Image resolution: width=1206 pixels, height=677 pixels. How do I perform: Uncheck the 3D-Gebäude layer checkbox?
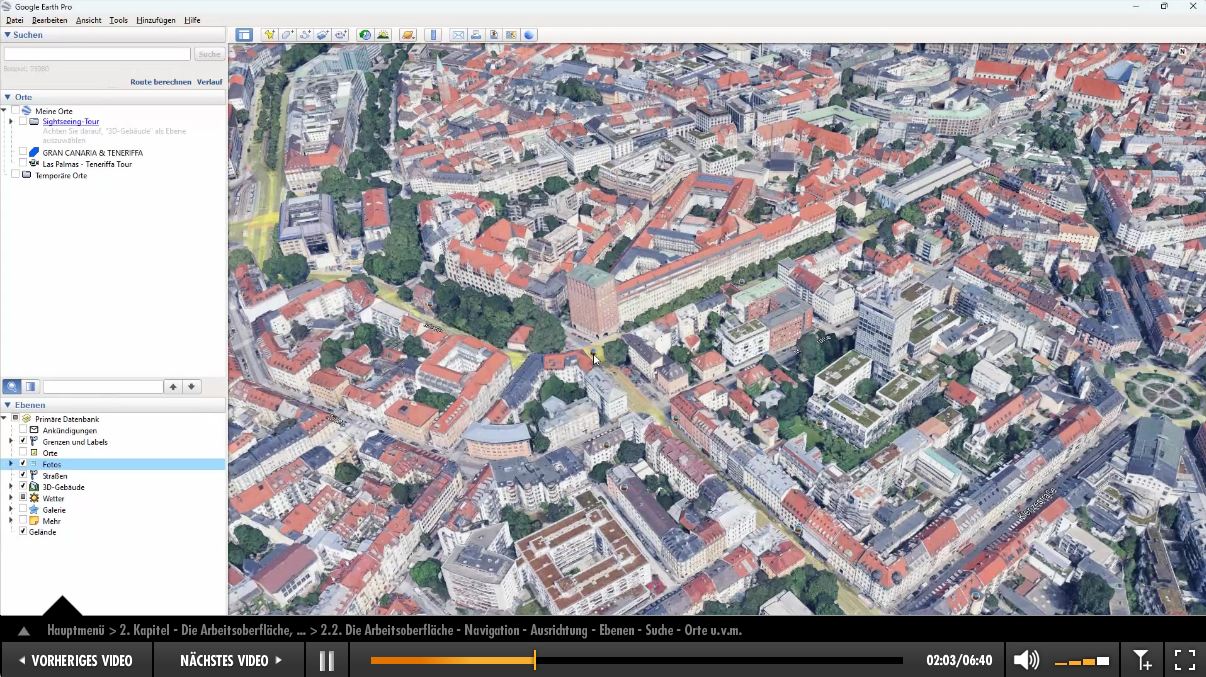tap(23, 487)
